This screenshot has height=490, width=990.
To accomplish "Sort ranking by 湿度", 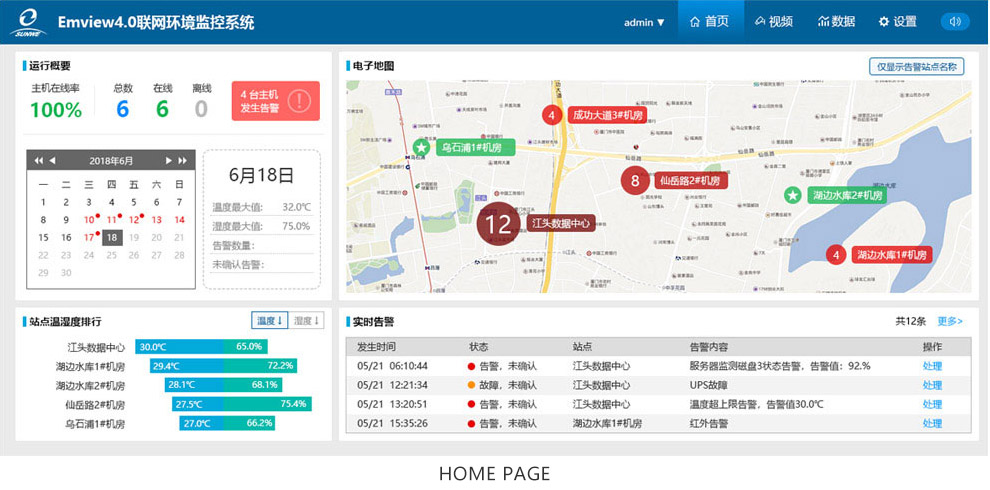I will point(307,321).
